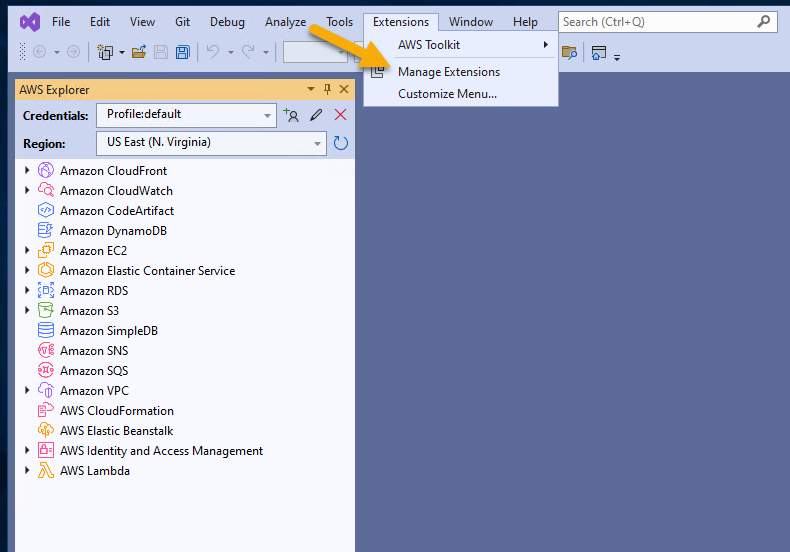The width and height of the screenshot is (790, 552).
Task: Add a new AWS credentials profile
Action: coord(291,115)
